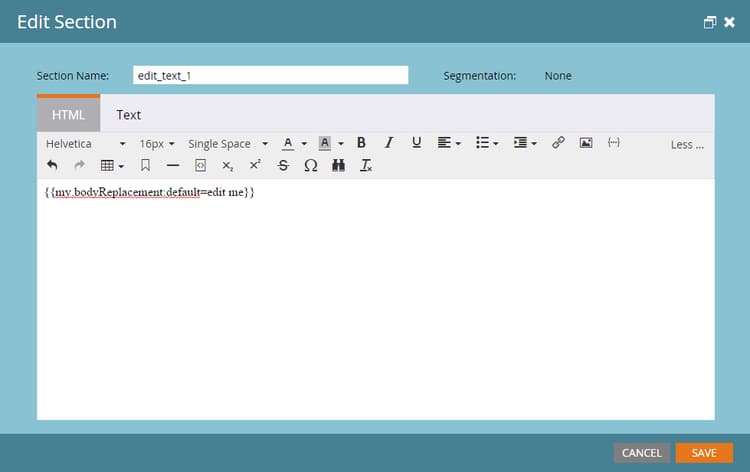Switch to the HTML tab
The width and height of the screenshot is (750, 472).
(x=68, y=115)
